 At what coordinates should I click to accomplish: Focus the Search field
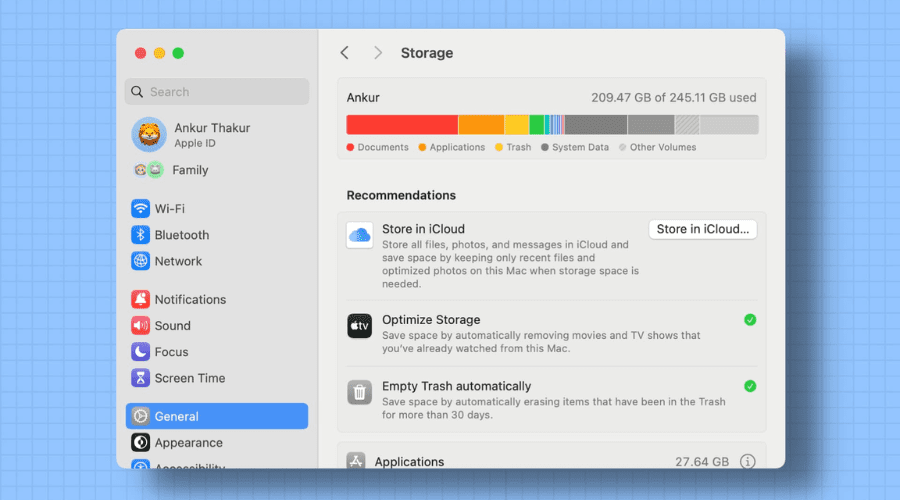point(217,92)
